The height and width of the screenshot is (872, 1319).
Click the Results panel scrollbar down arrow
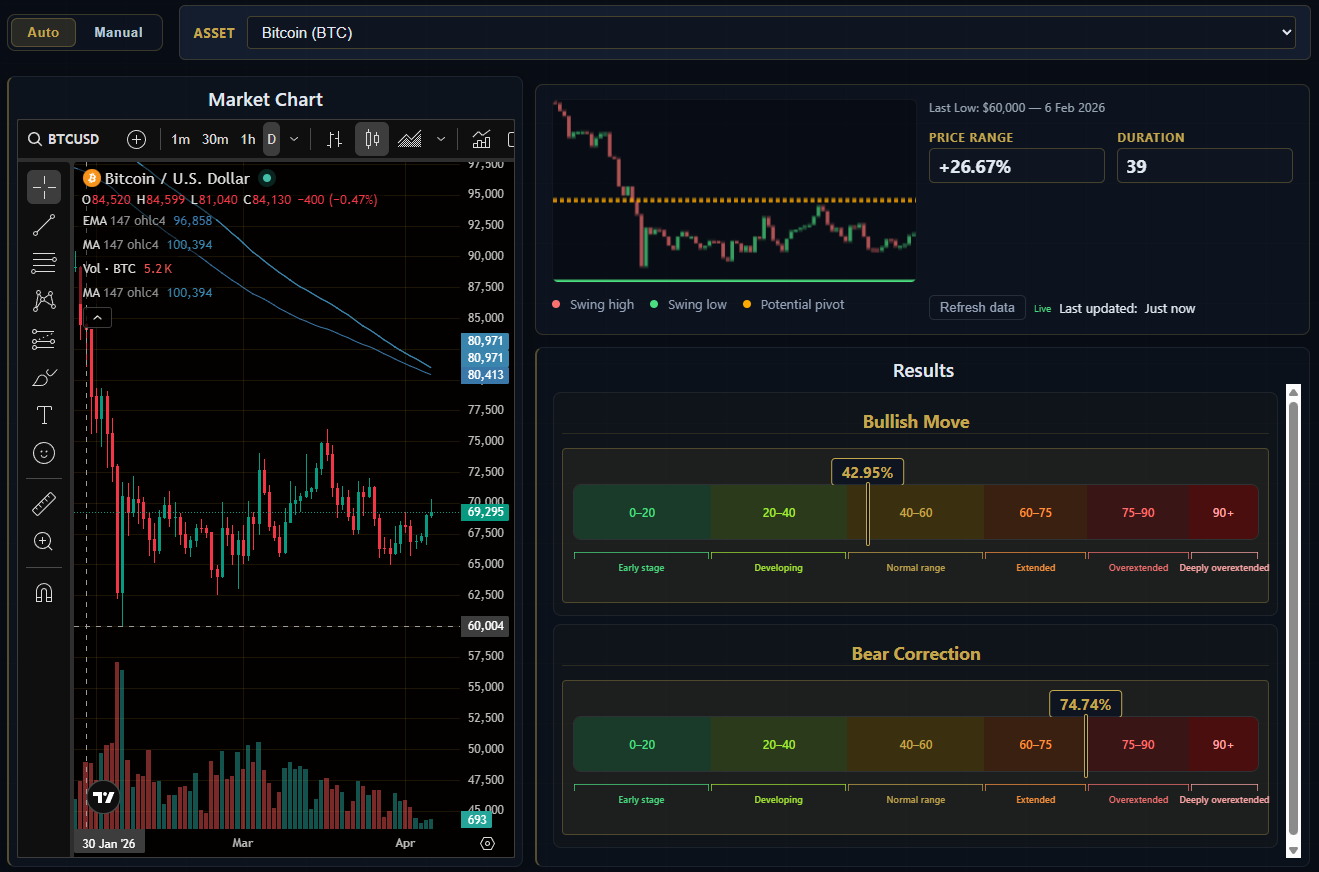pos(1293,849)
